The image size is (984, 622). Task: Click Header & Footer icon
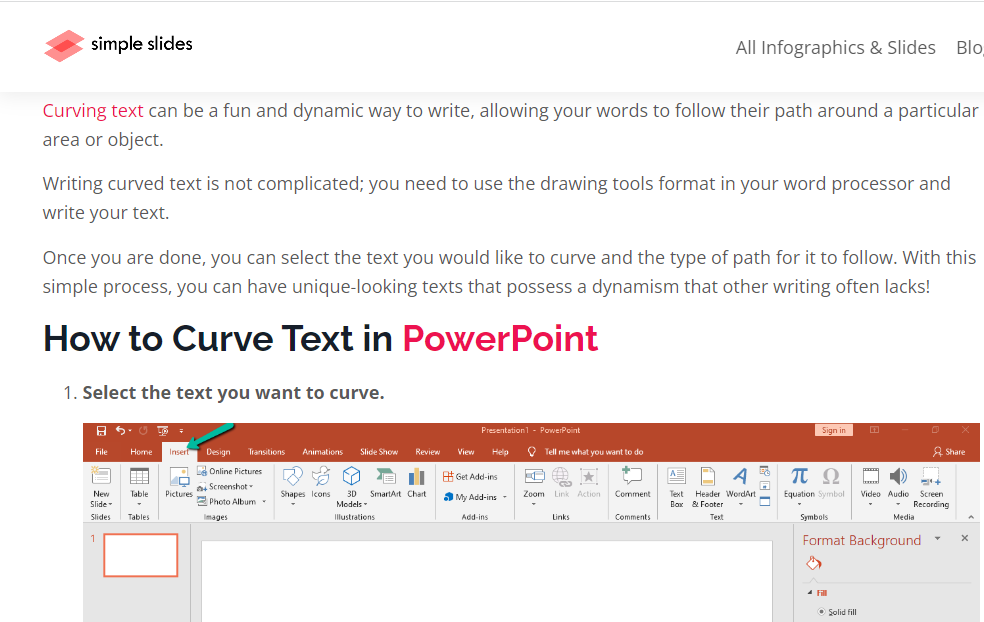point(707,476)
